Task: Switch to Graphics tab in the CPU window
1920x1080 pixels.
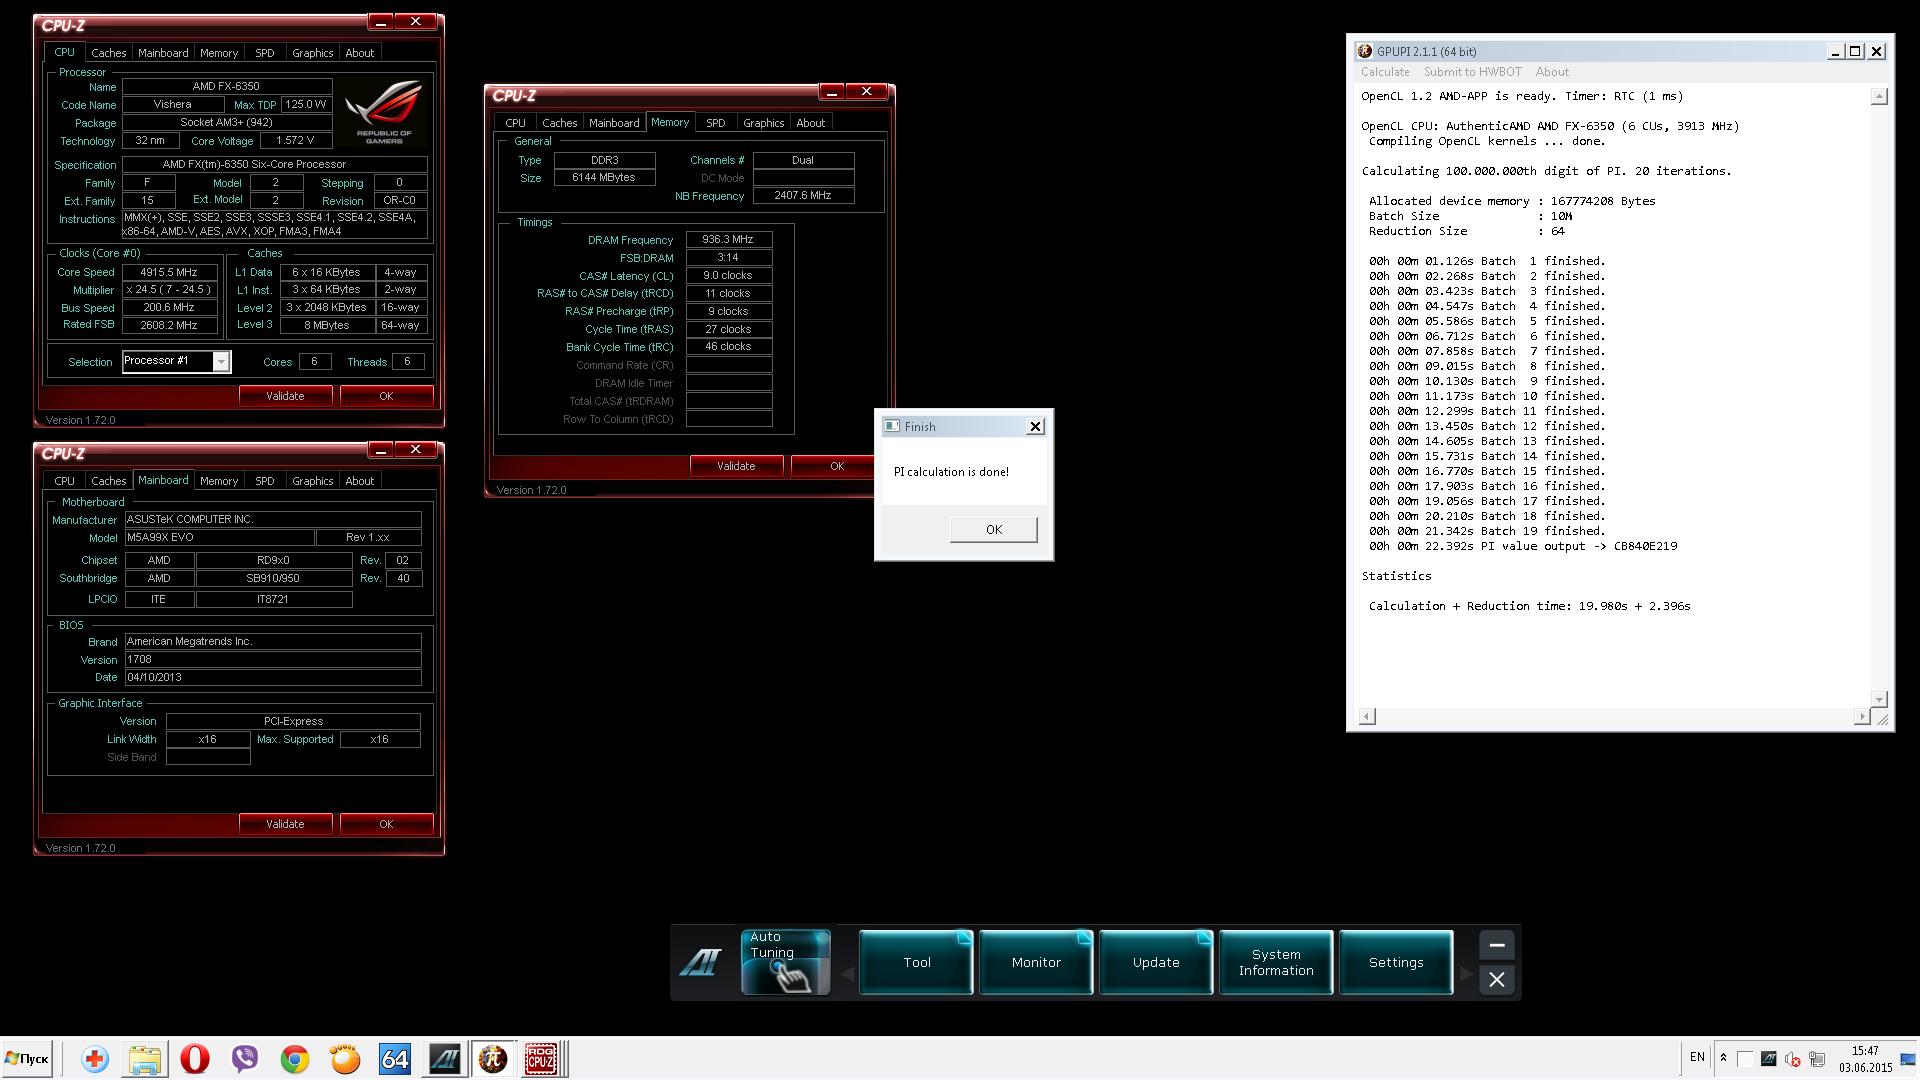Action: pos(312,53)
